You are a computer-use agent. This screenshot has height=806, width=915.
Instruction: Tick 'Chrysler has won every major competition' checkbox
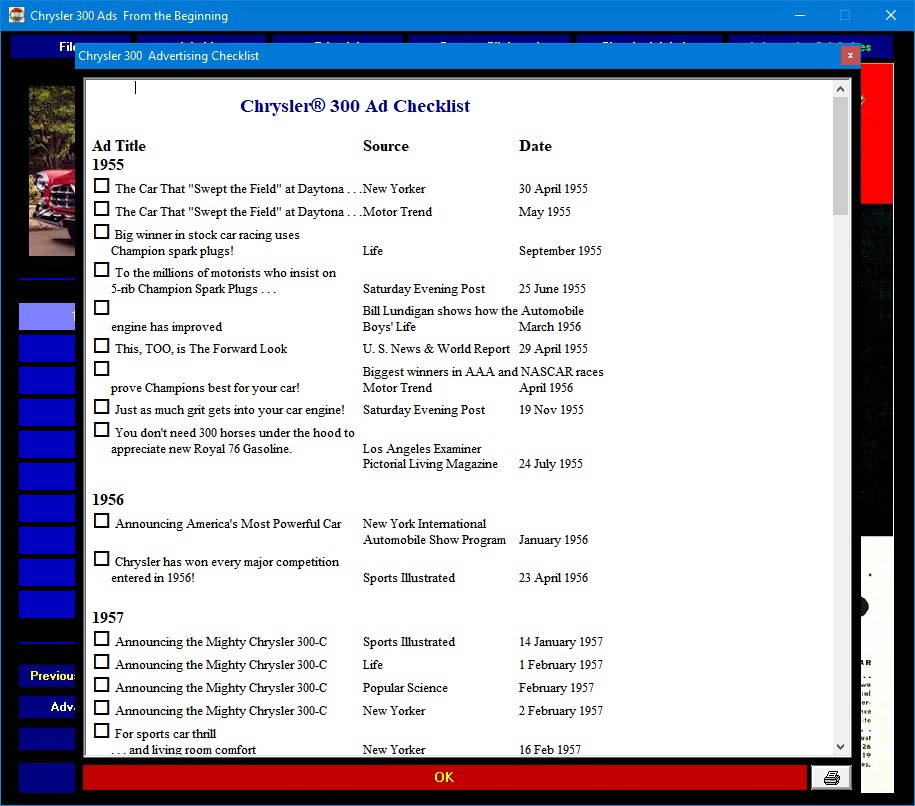tap(102, 559)
